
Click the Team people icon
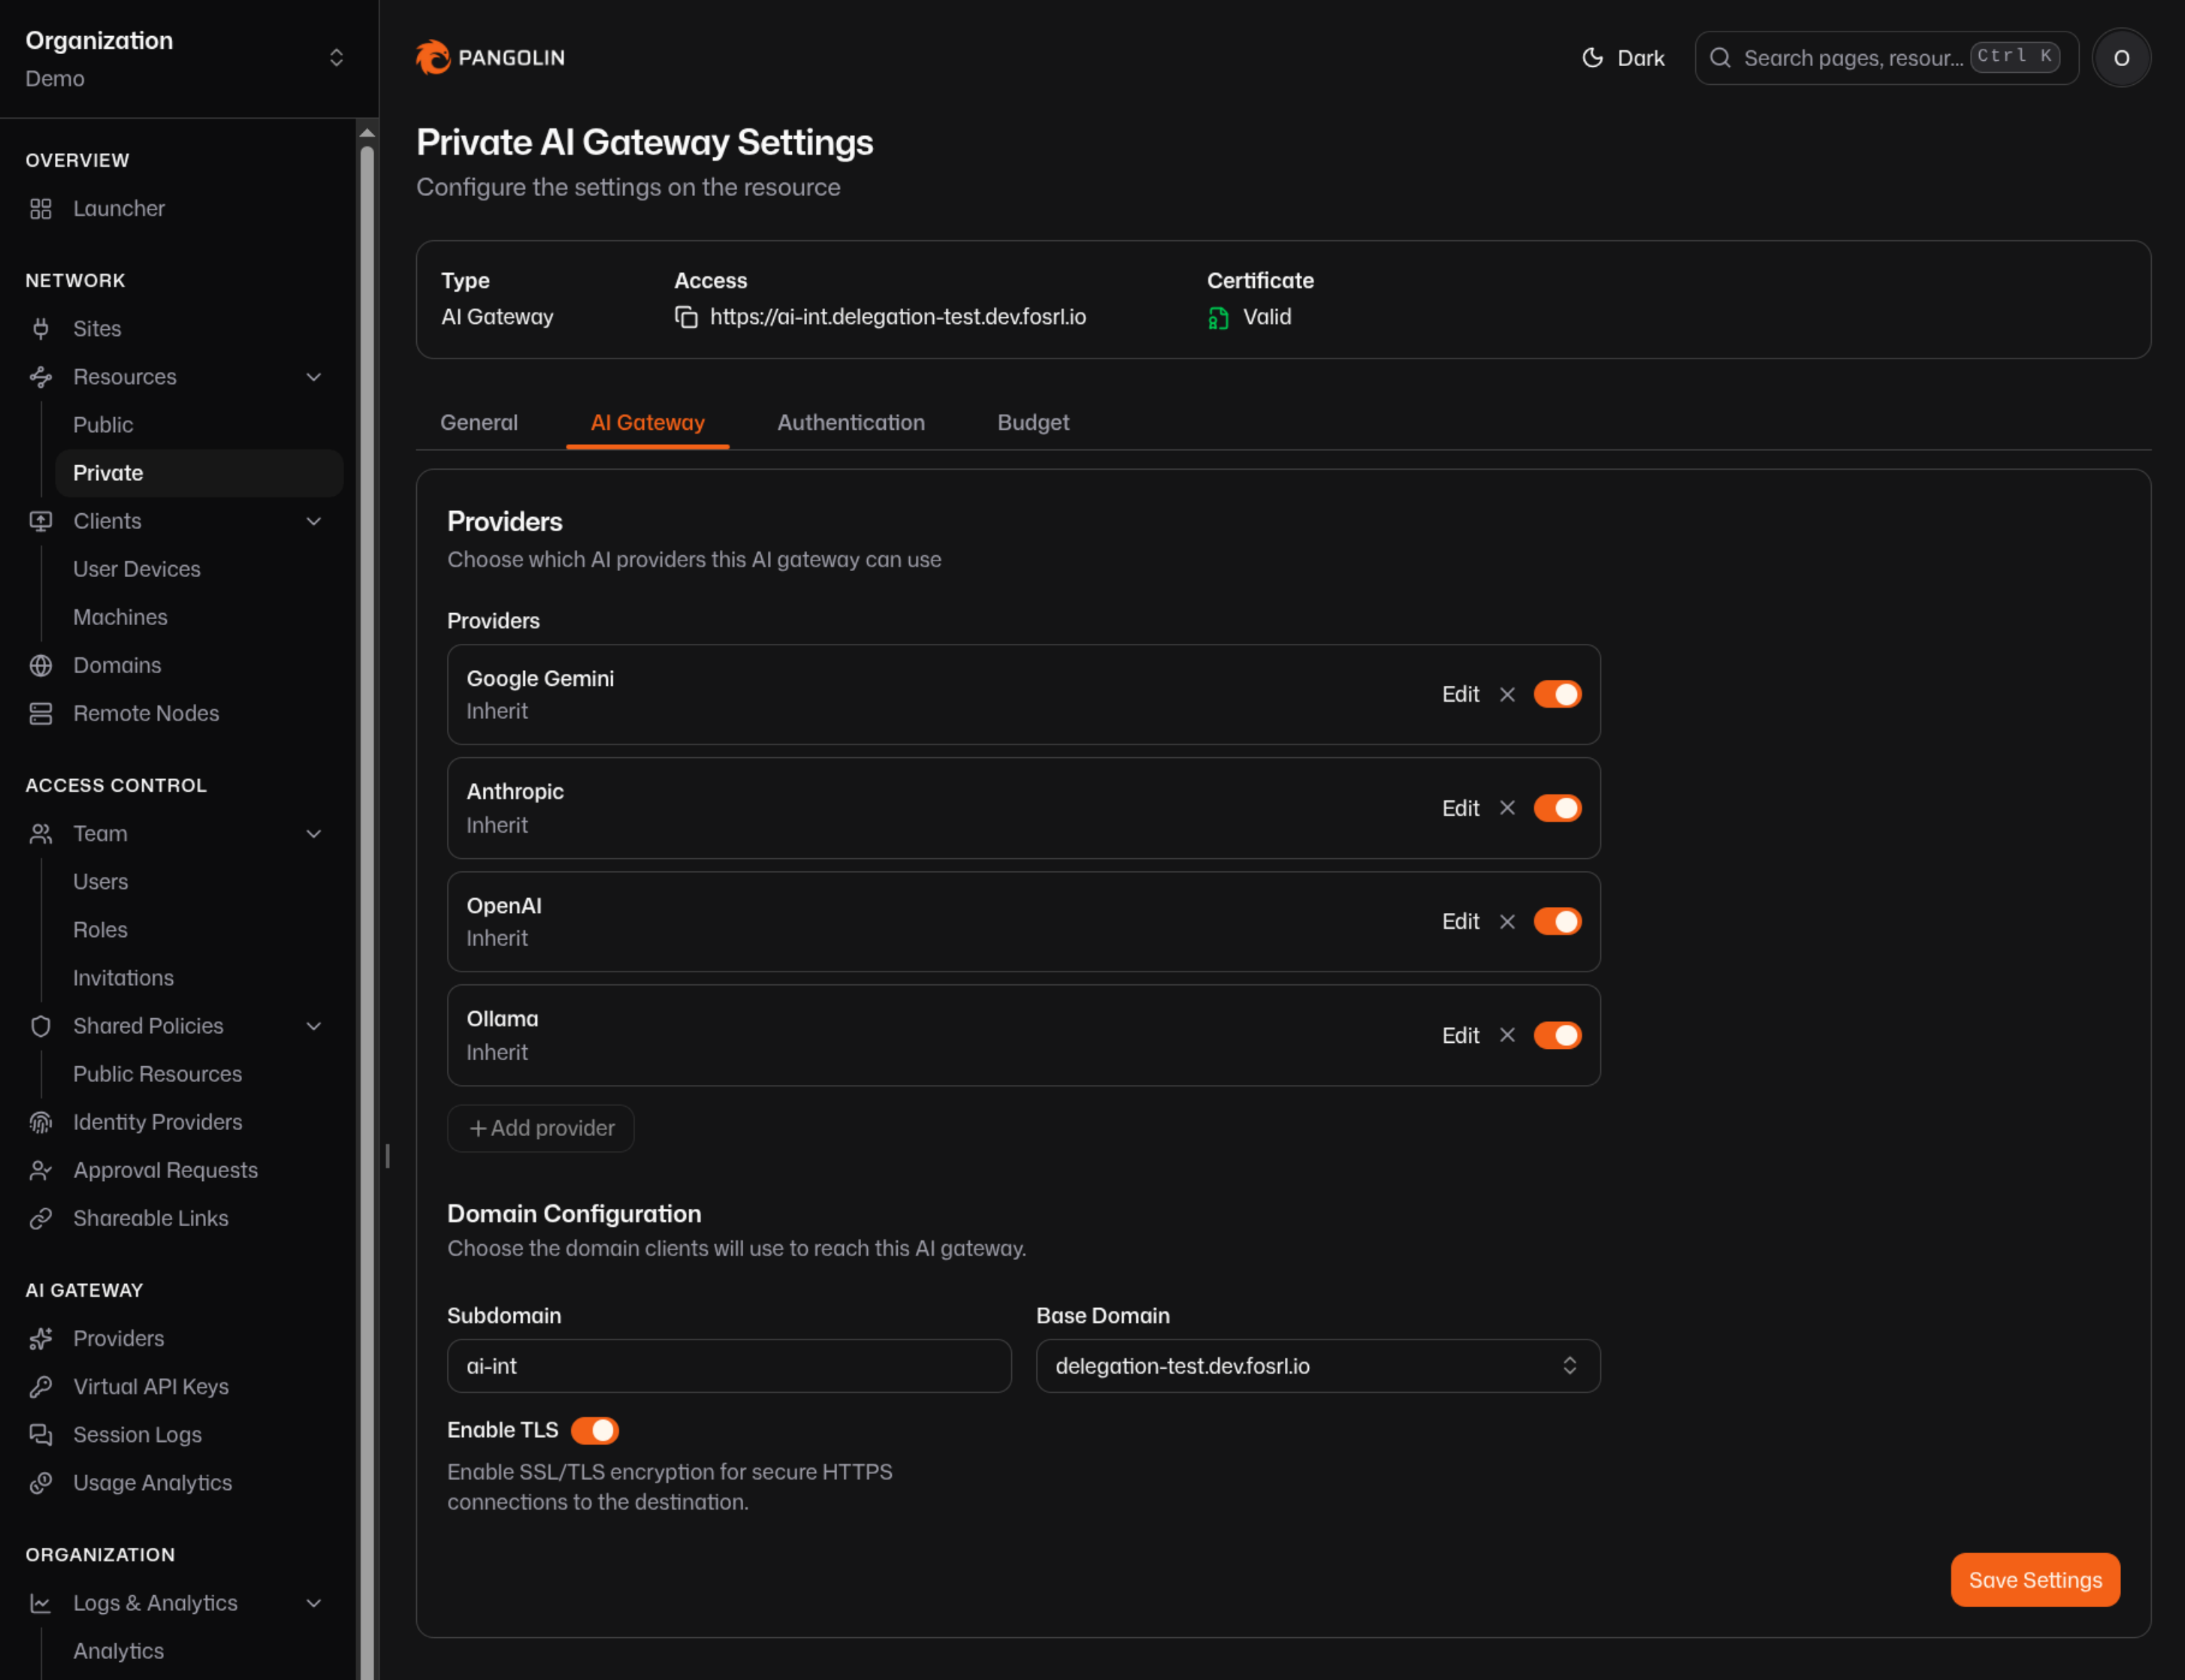click(x=40, y=833)
